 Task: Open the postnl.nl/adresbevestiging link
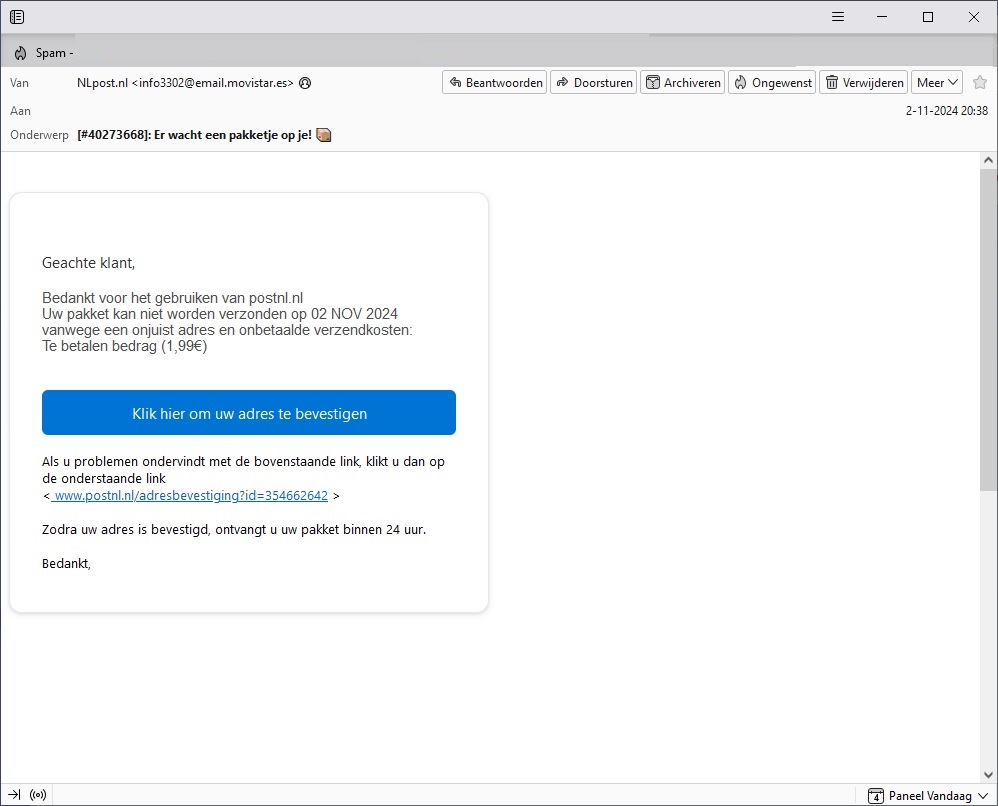[x=190, y=496]
